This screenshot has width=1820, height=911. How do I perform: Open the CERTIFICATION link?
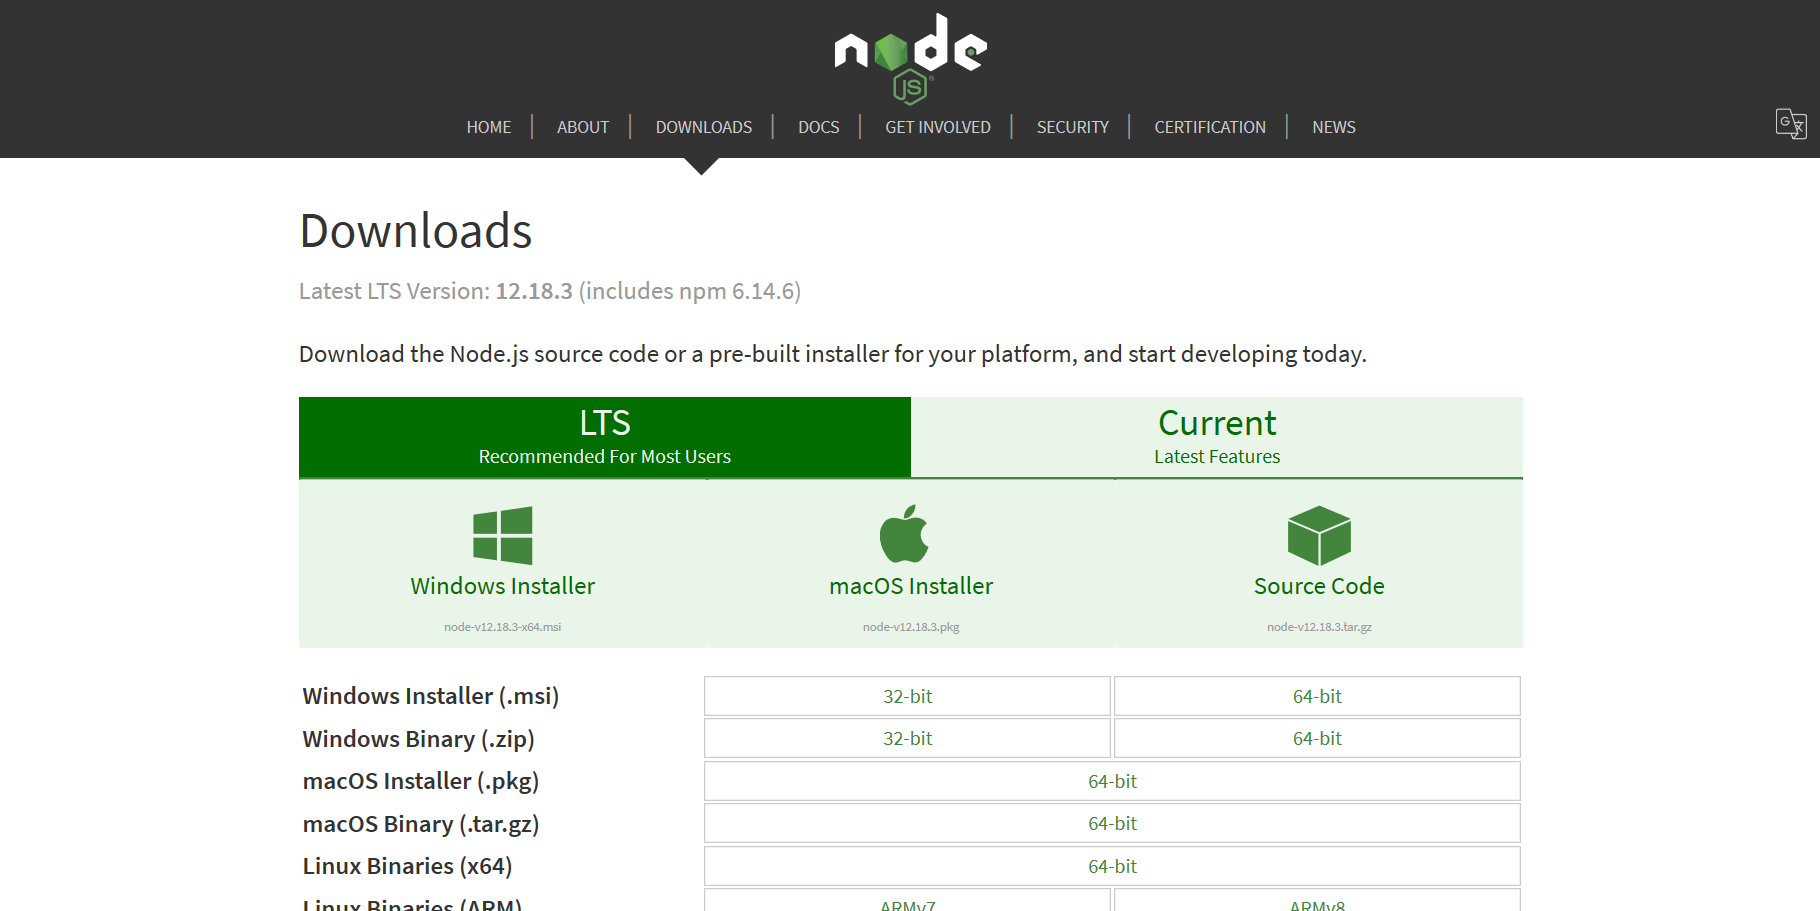pyautogui.click(x=1210, y=127)
